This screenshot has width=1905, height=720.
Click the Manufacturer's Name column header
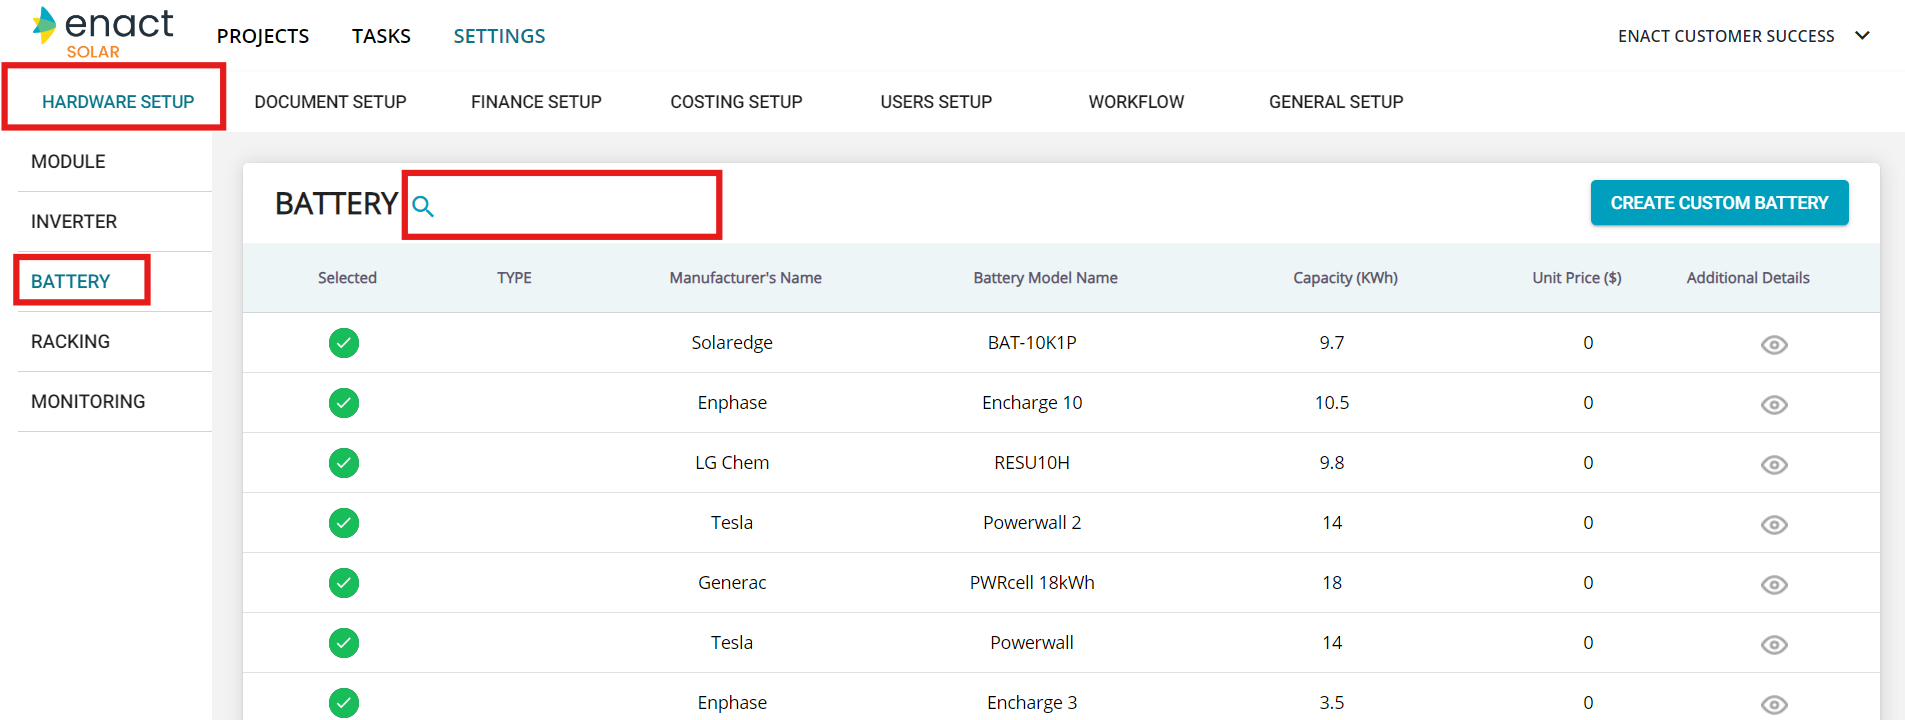click(745, 278)
